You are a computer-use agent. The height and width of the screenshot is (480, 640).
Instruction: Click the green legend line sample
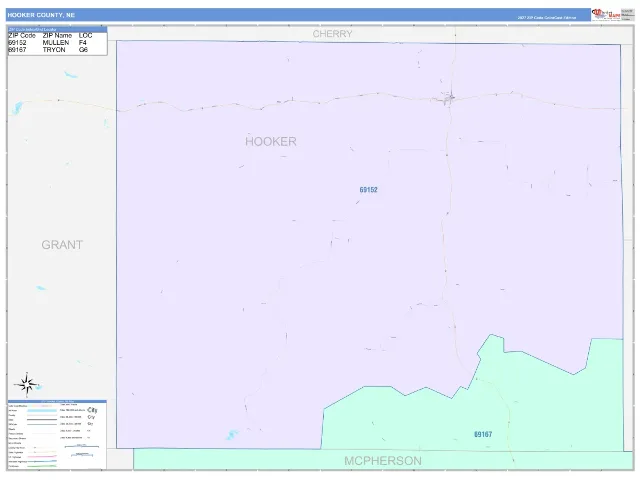[42, 466]
